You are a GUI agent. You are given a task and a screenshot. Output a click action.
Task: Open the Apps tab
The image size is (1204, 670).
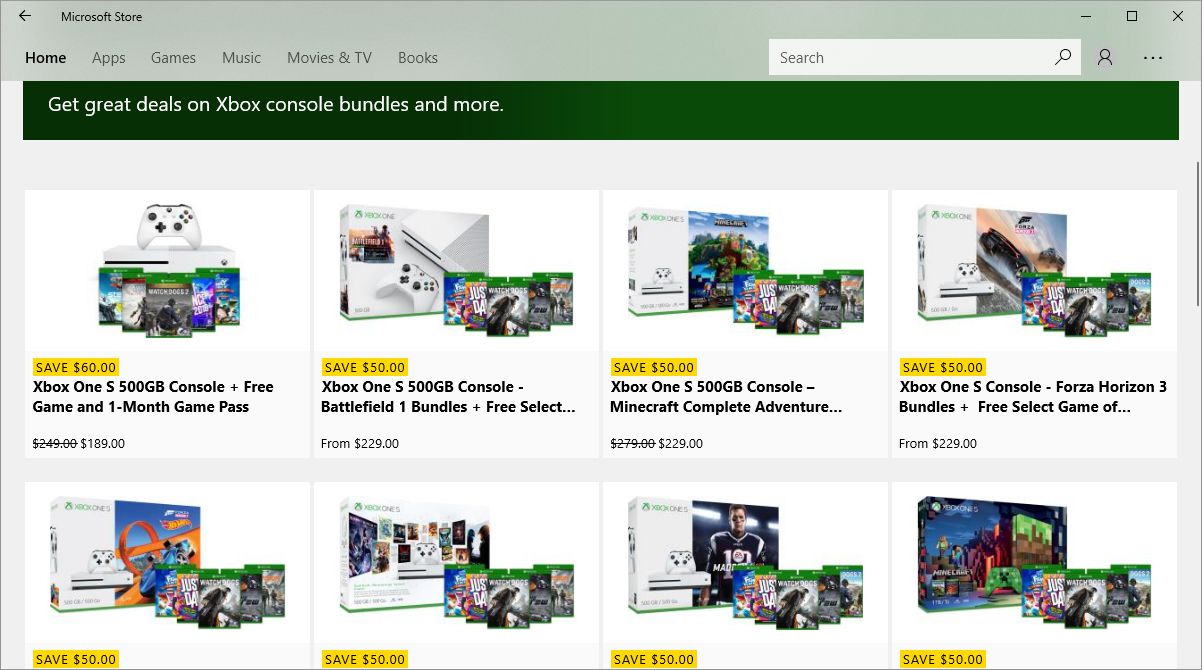click(x=109, y=58)
